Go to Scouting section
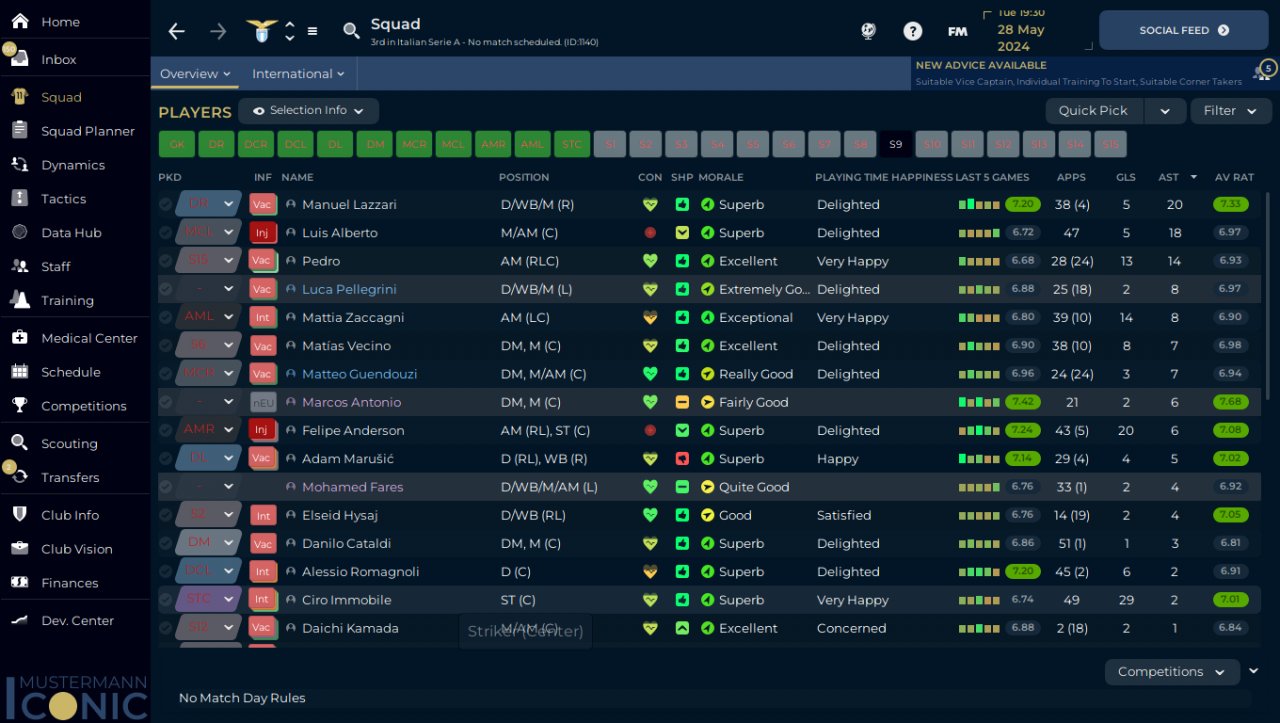The width and height of the screenshot is (1280, 723). (69, 444)
